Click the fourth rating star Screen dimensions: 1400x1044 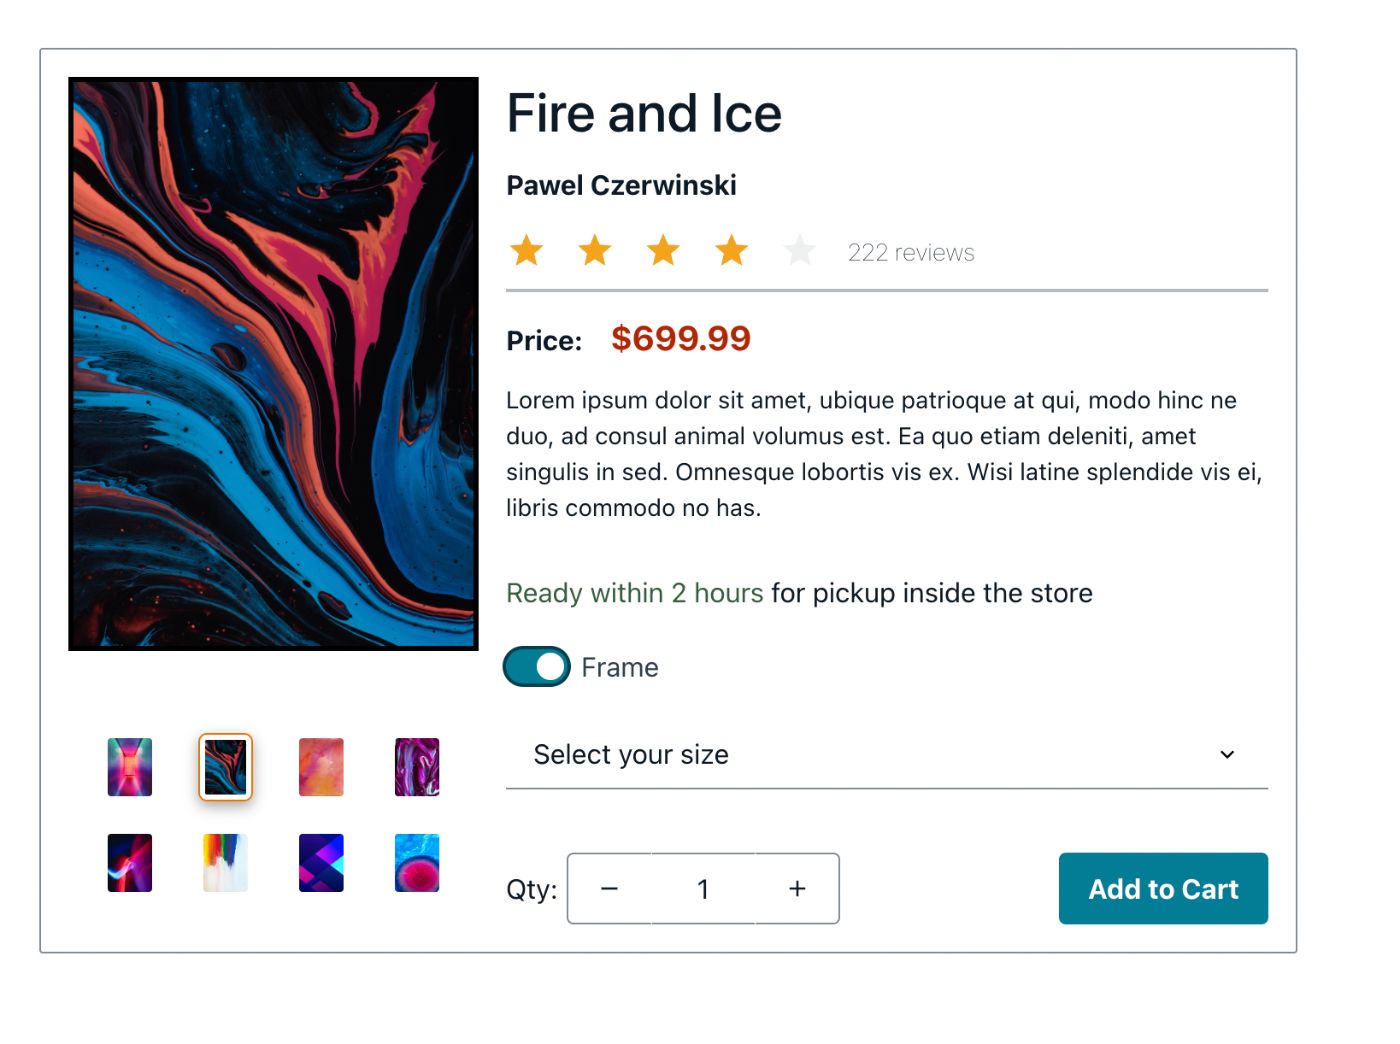click(732, 250)
